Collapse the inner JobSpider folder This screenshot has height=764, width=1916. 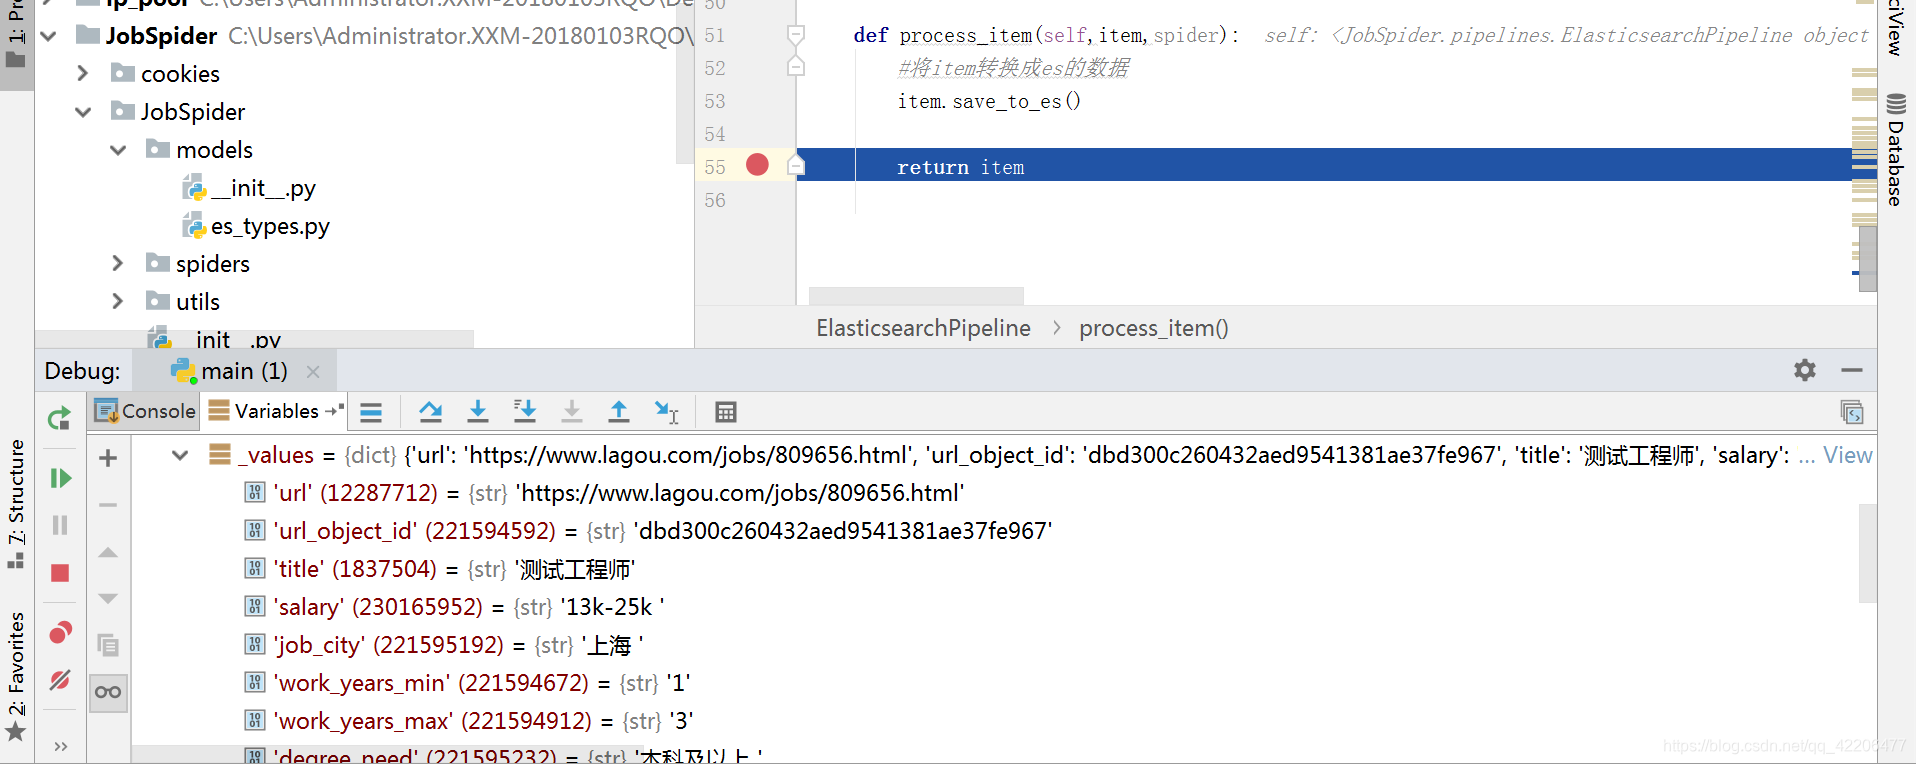(x=83, y=112)
